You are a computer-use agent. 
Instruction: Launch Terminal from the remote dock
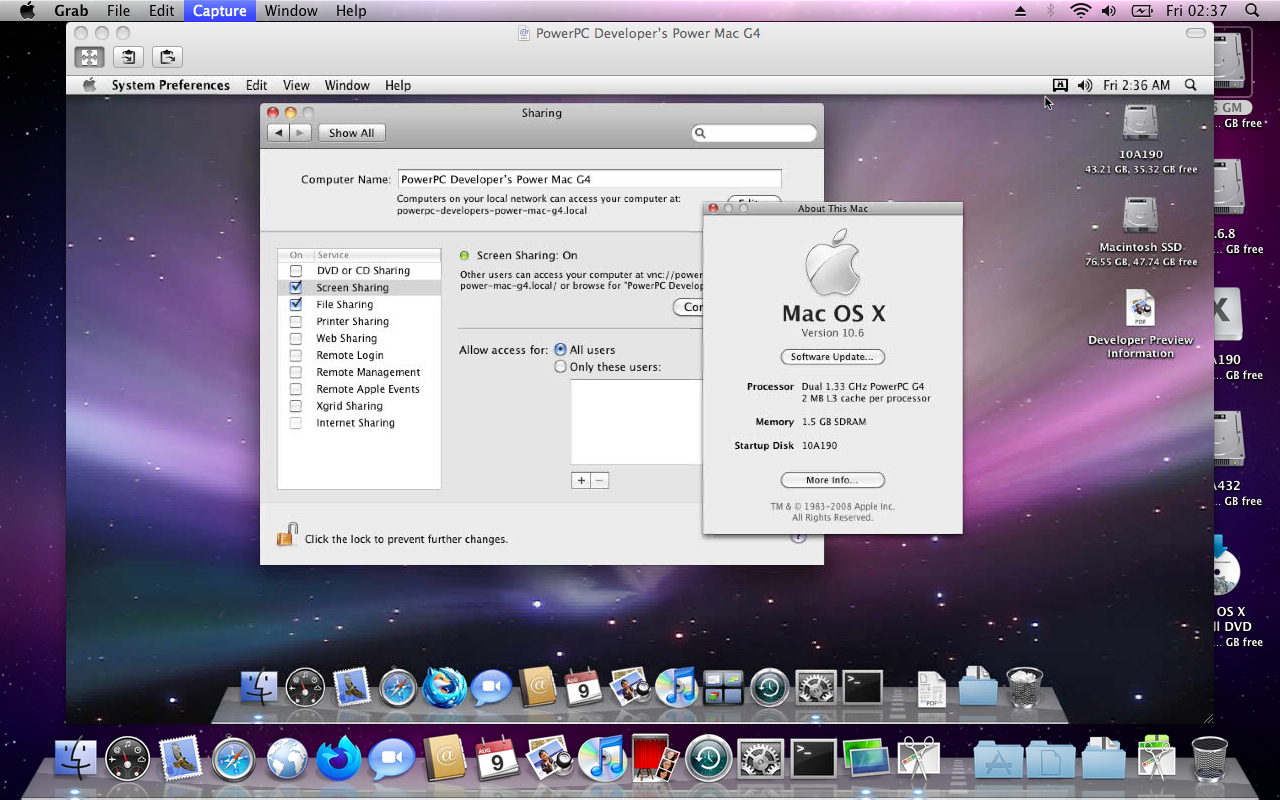pyautogui.click(x=862, y=688)
